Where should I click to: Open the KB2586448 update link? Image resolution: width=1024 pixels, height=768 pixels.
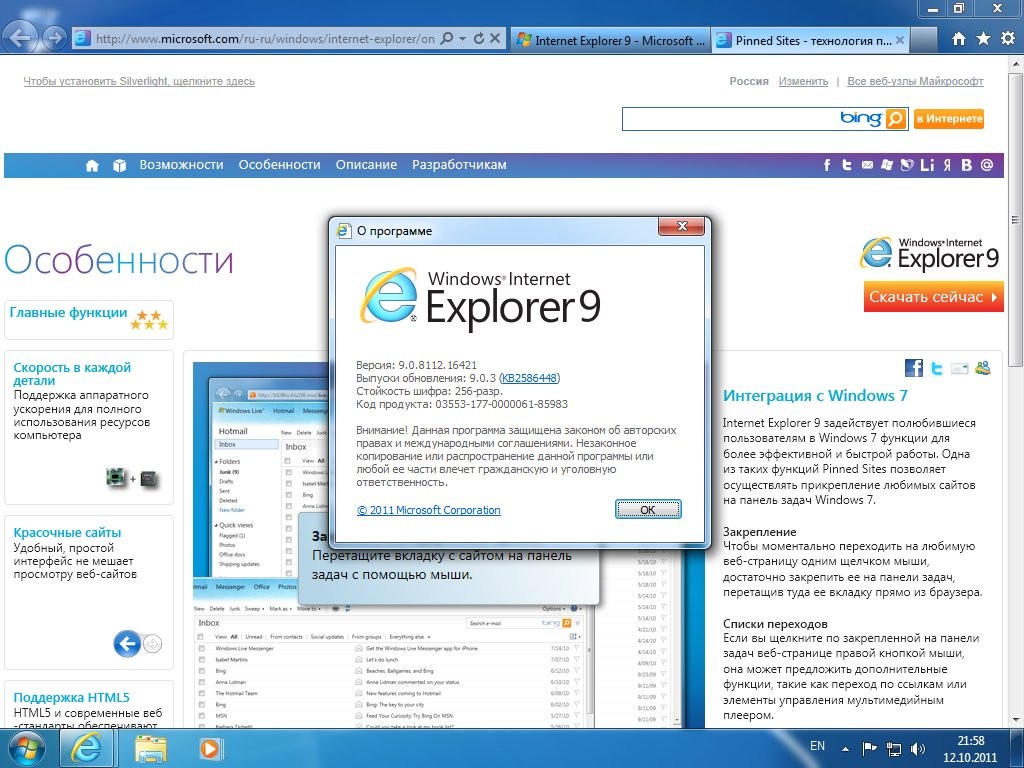[529, 378]
